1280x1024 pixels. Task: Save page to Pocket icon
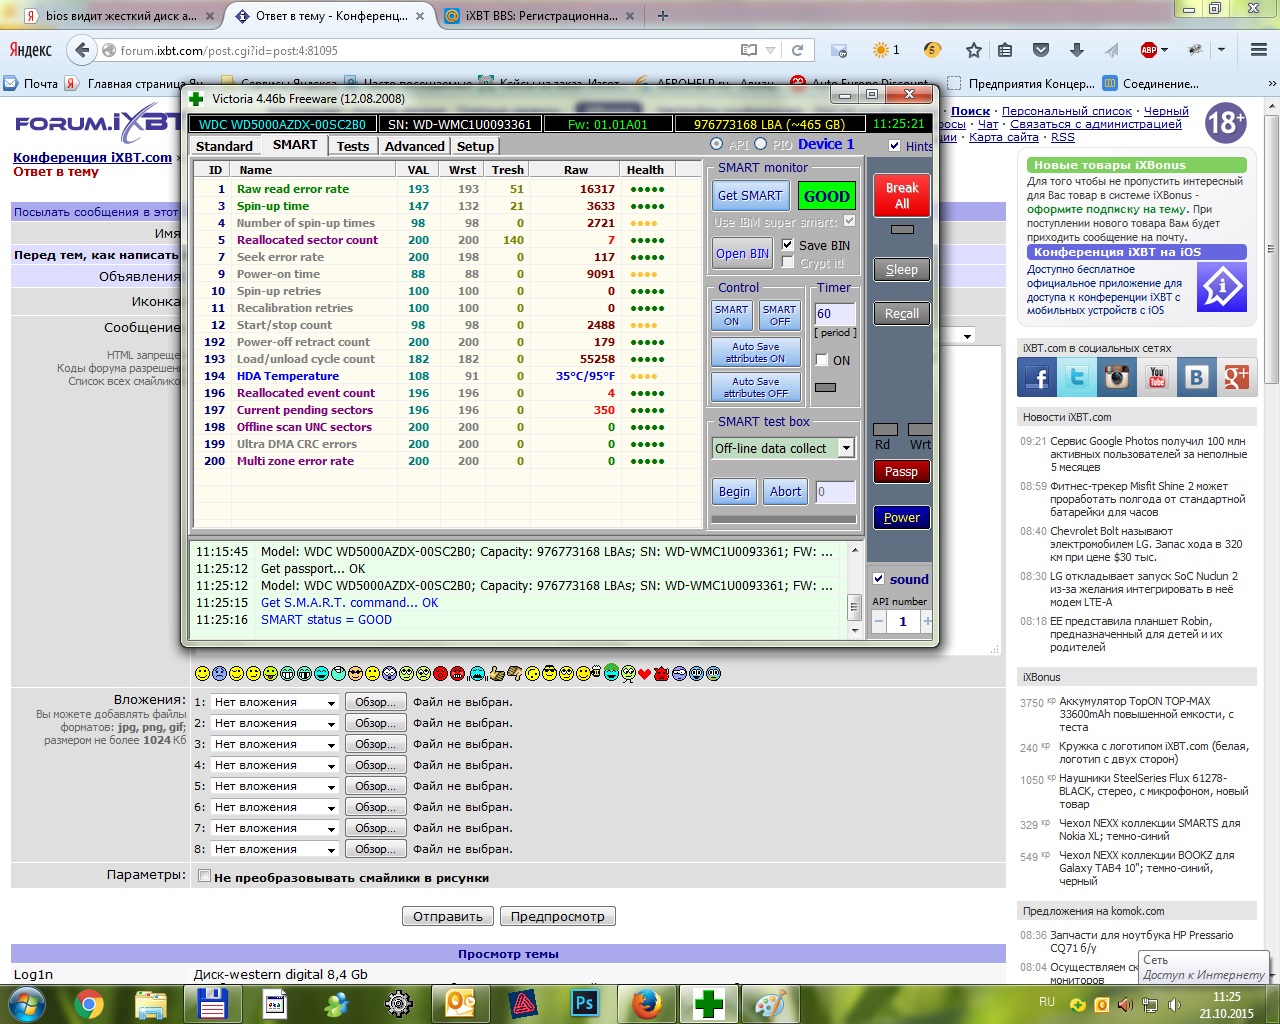click(x=1041, y=50)
